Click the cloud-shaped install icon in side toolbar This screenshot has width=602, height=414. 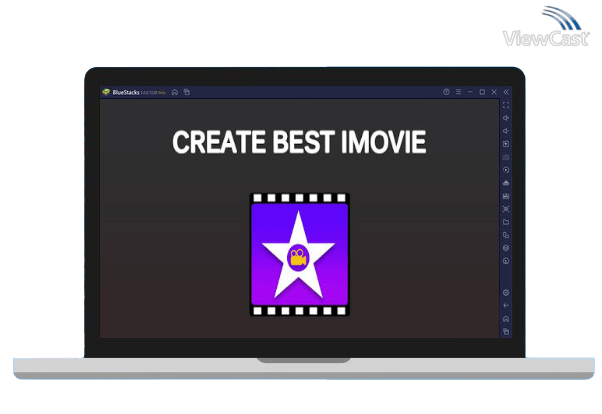tap(506, 183)
